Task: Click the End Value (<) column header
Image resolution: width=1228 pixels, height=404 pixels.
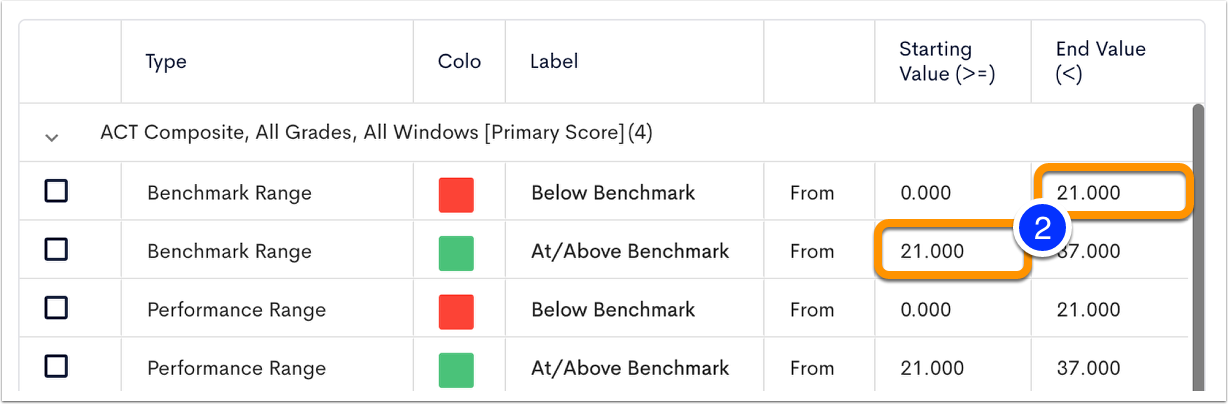Action: point(1100,61)
